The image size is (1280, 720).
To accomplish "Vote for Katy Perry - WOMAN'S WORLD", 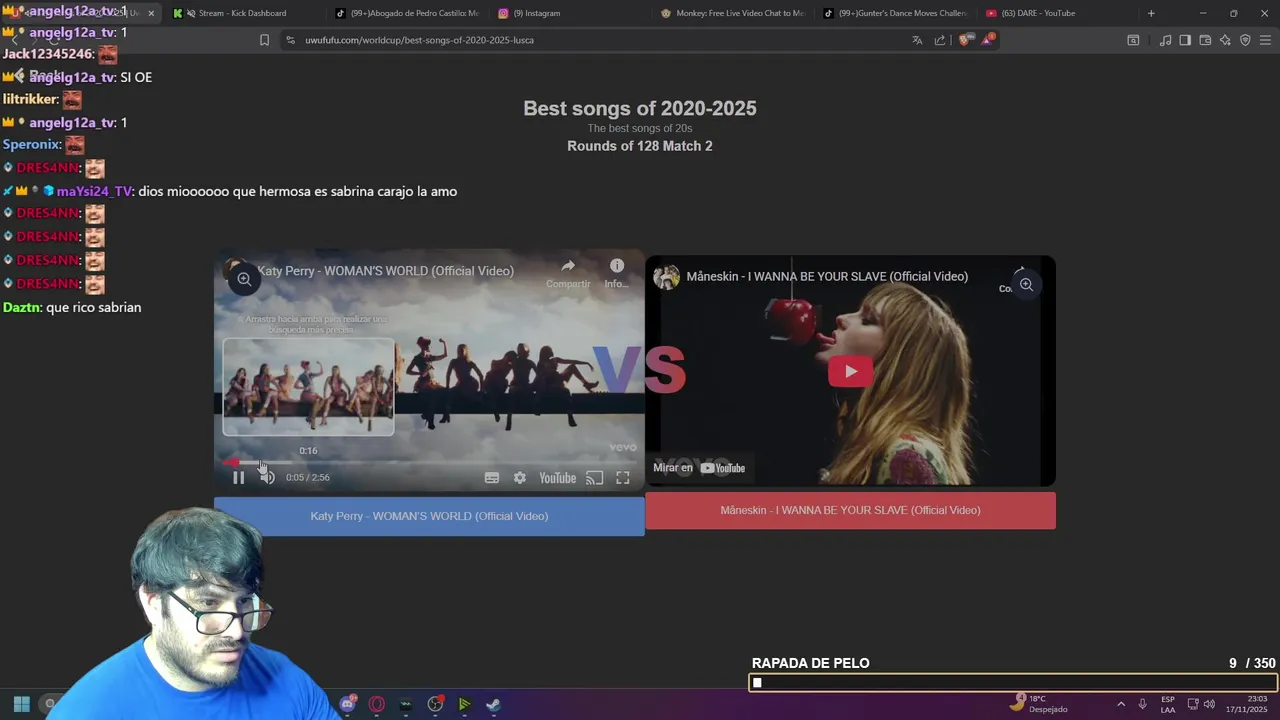I will (429, 516).
